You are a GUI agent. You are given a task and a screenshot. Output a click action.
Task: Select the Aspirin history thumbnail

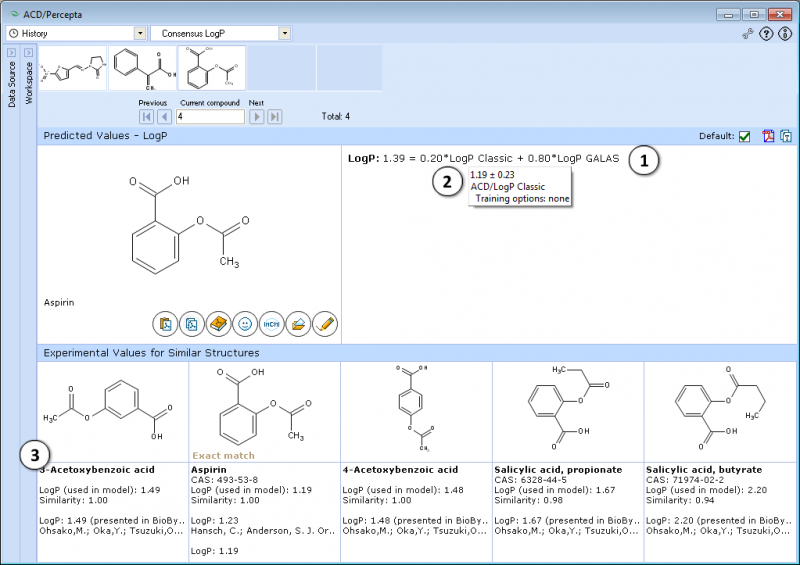click(x=212, y=68)
